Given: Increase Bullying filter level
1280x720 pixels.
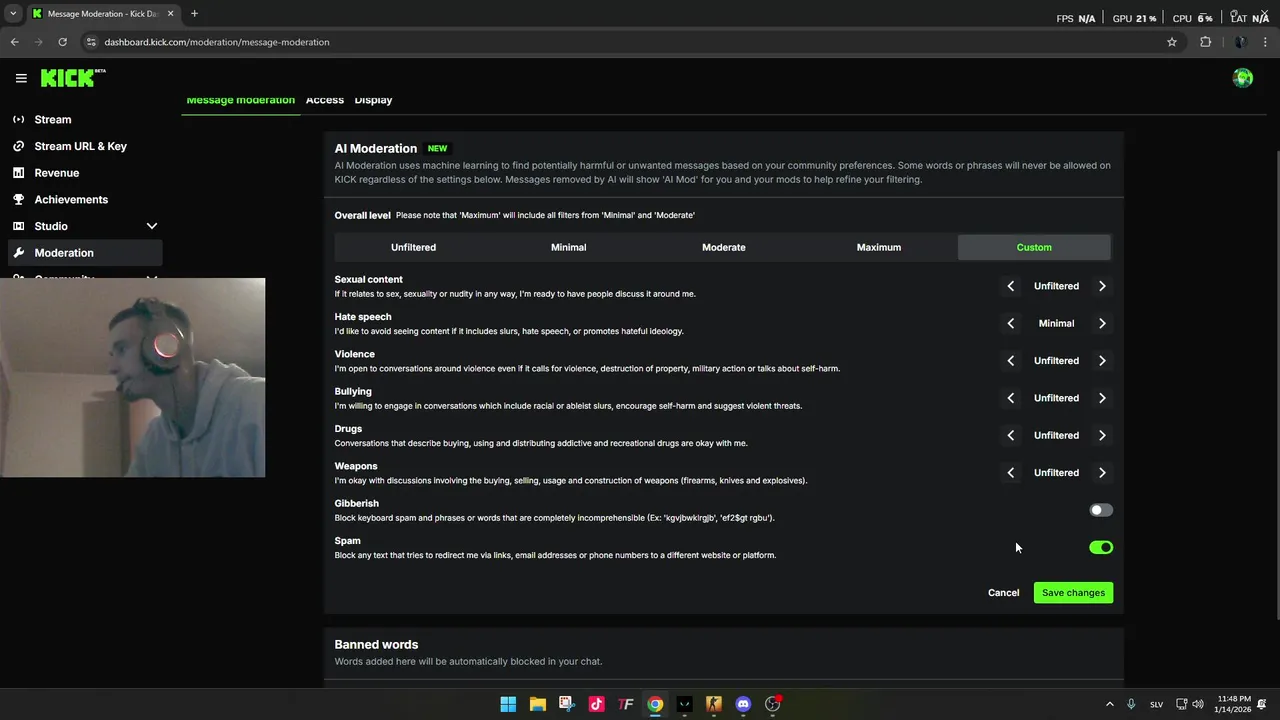Looking at the screenshot, I should click(1102, 398).
